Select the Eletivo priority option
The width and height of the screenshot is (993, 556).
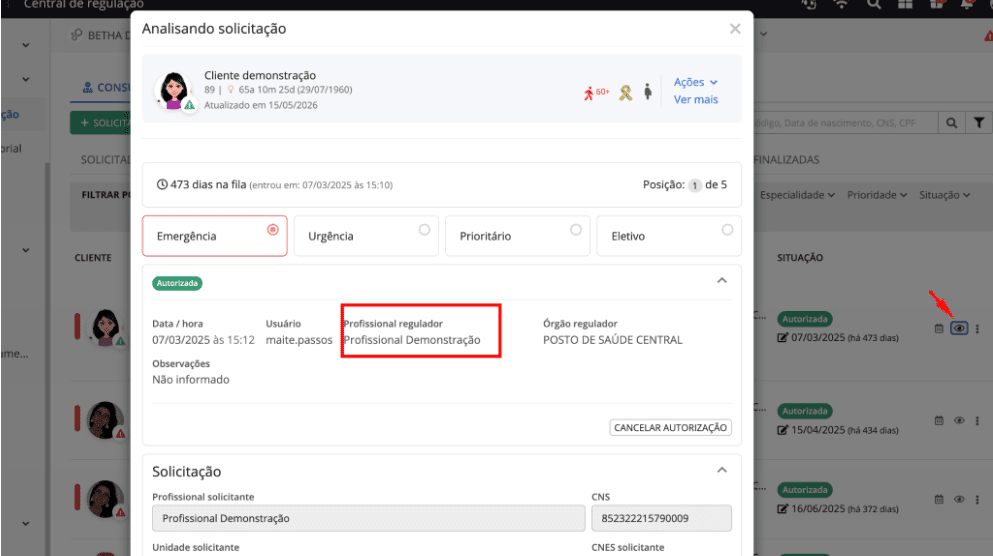[669, 236]
